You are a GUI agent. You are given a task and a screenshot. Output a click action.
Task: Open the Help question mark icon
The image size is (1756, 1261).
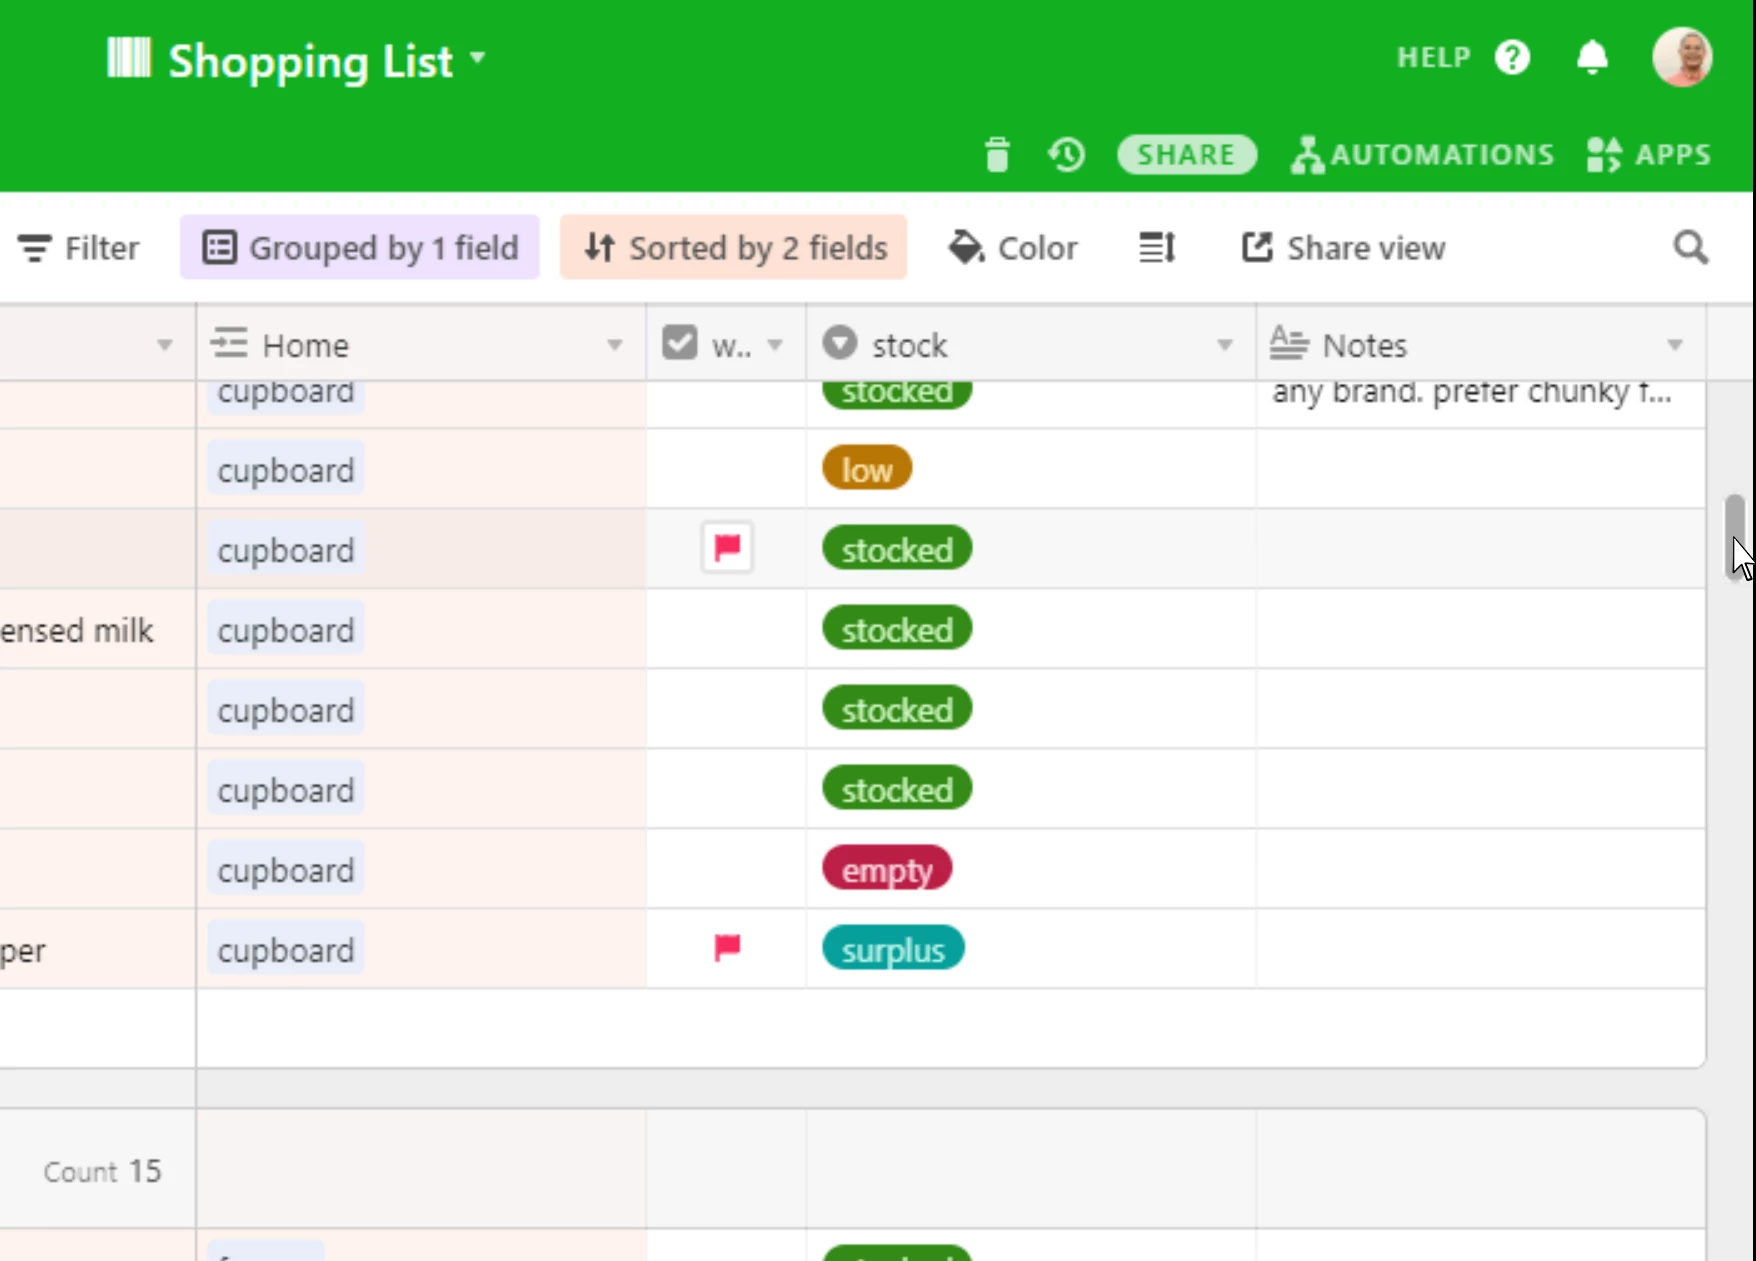coord(1512,58)
